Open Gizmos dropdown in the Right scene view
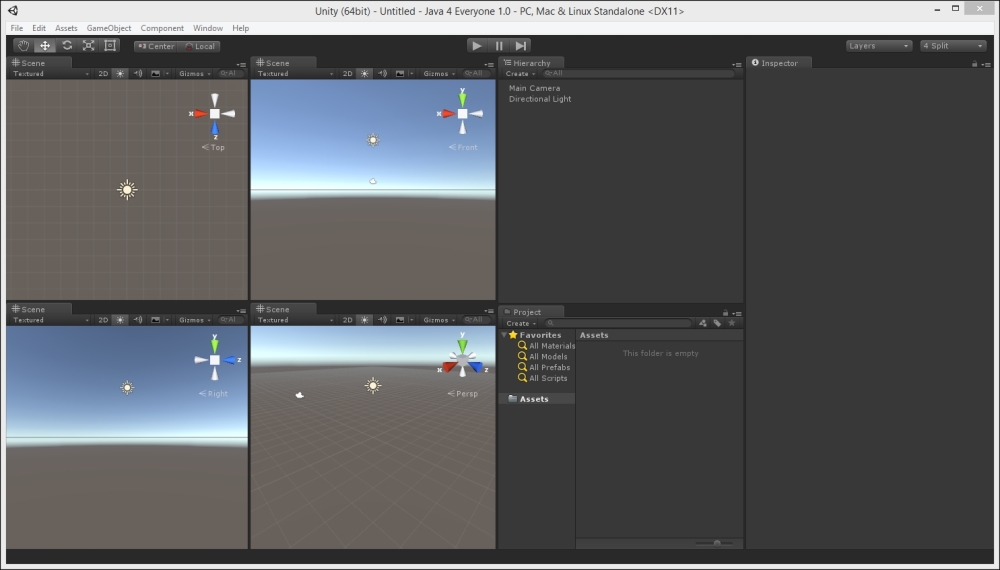1000x570 pixels. click(195, 320)
